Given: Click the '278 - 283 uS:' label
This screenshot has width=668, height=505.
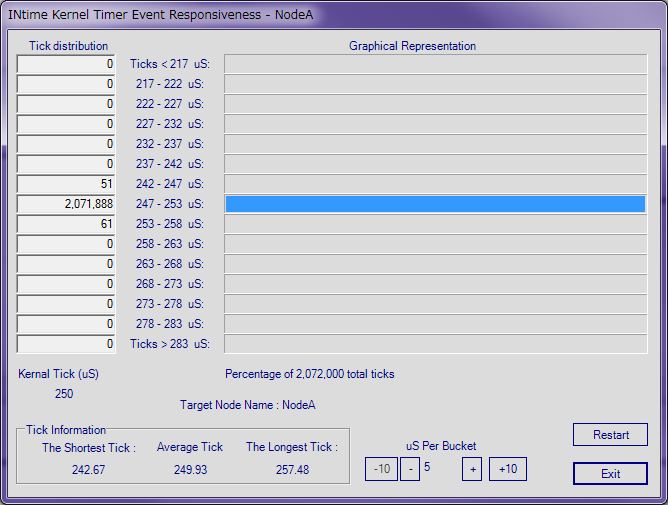Looking at the screenshot, I should 170,324.
